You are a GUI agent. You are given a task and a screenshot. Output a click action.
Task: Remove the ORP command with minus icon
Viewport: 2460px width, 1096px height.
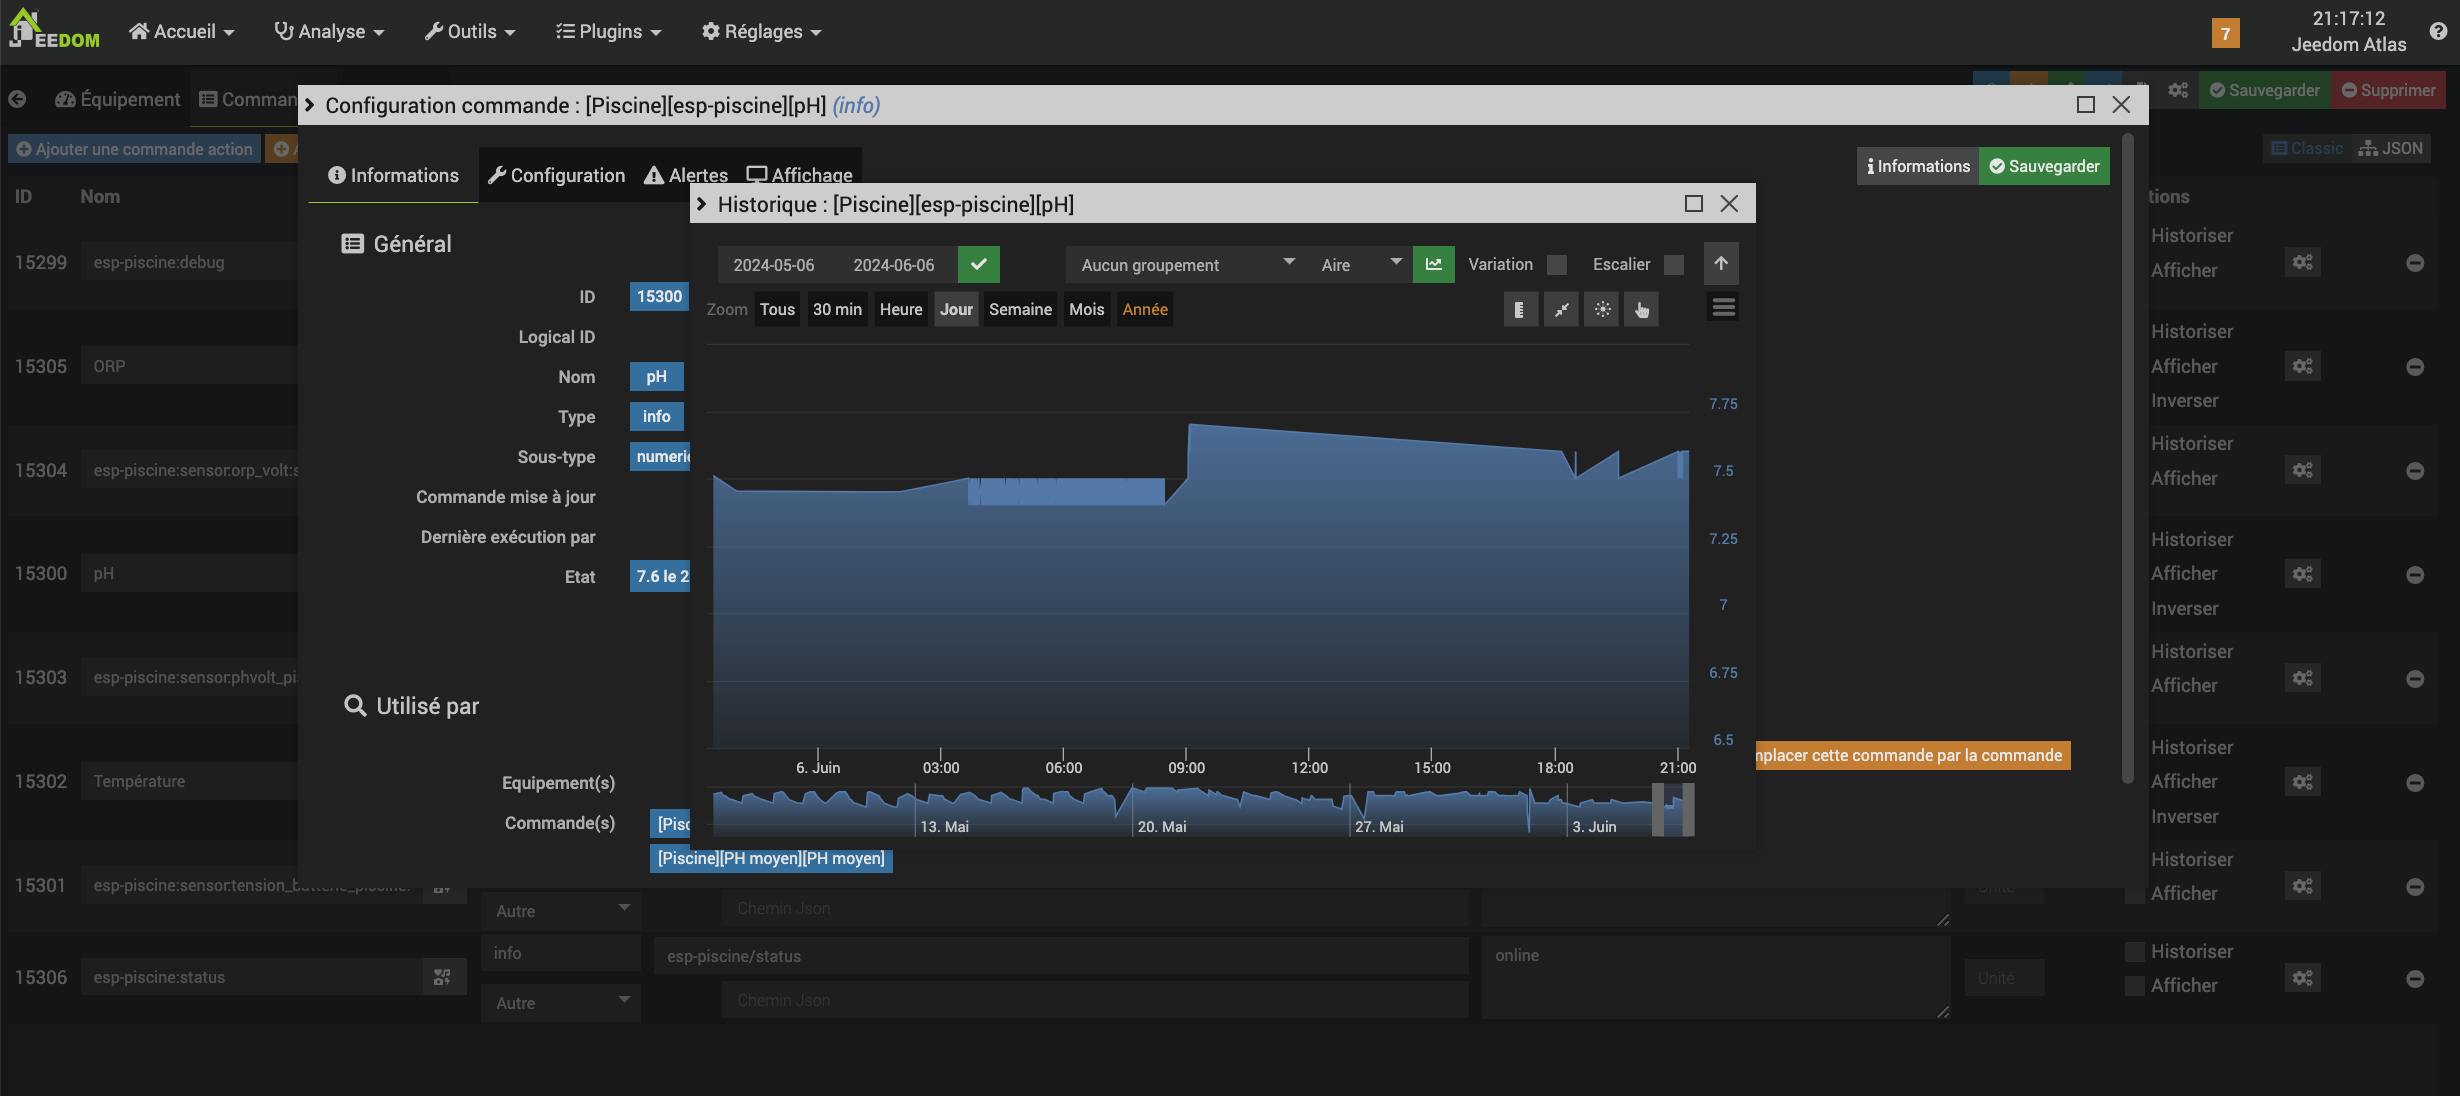tap(2414, 367)
